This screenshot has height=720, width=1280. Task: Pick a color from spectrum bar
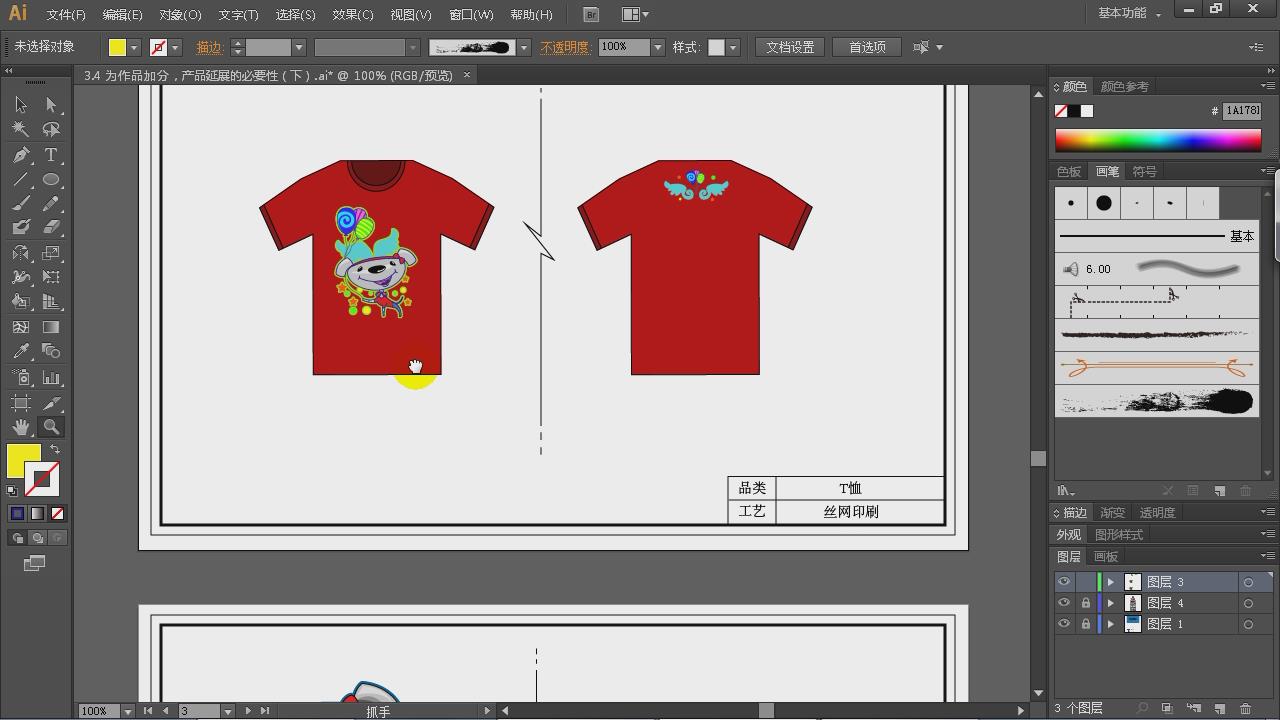pyautogui.click(x=1158, y=140)
